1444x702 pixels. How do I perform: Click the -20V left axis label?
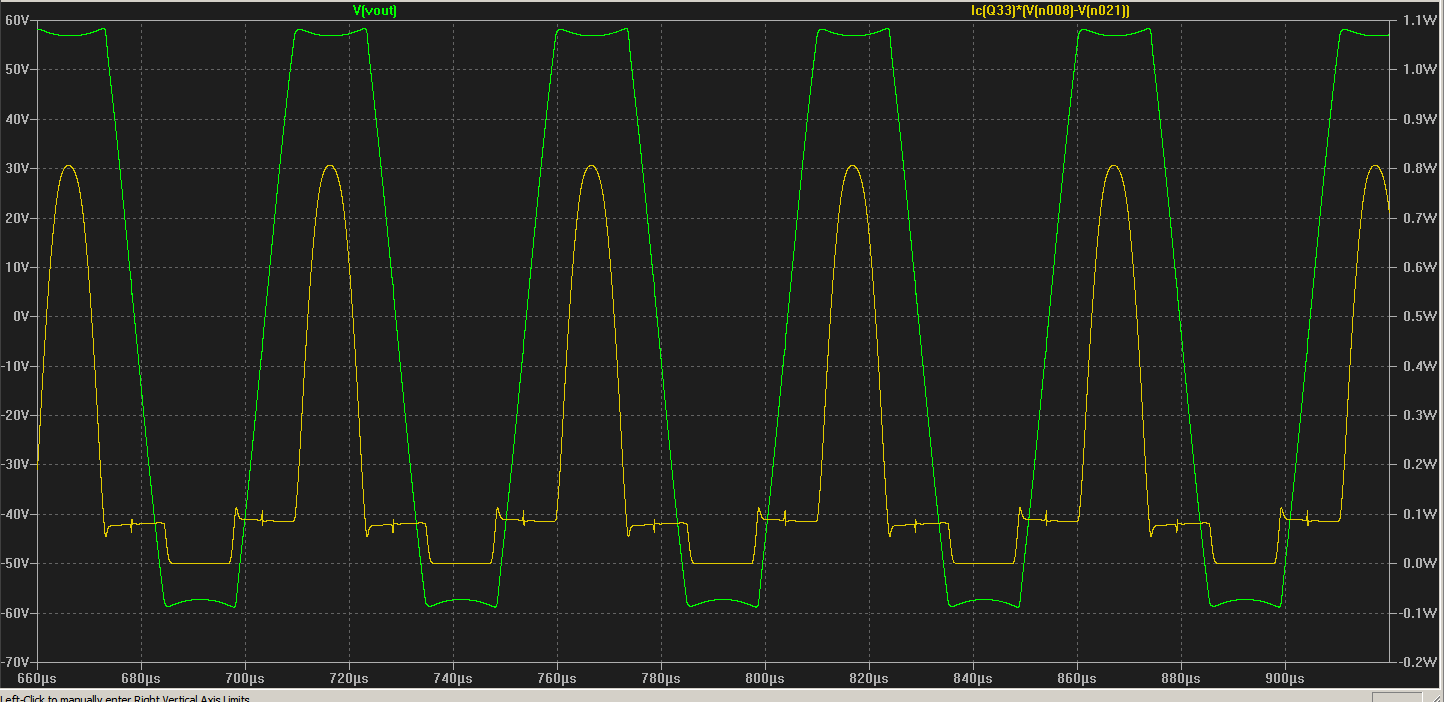coord(18,415)
